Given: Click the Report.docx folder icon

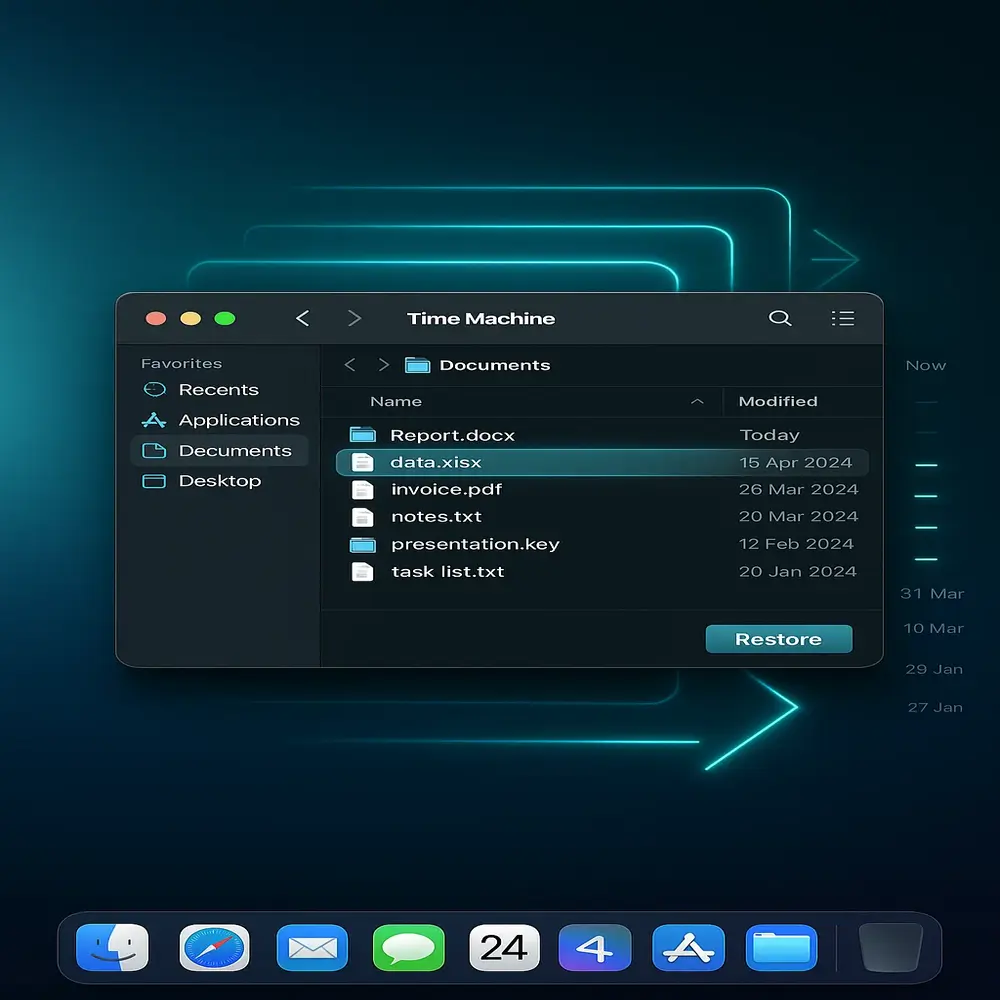Looking at the screenshot, I should pos(363,435).
